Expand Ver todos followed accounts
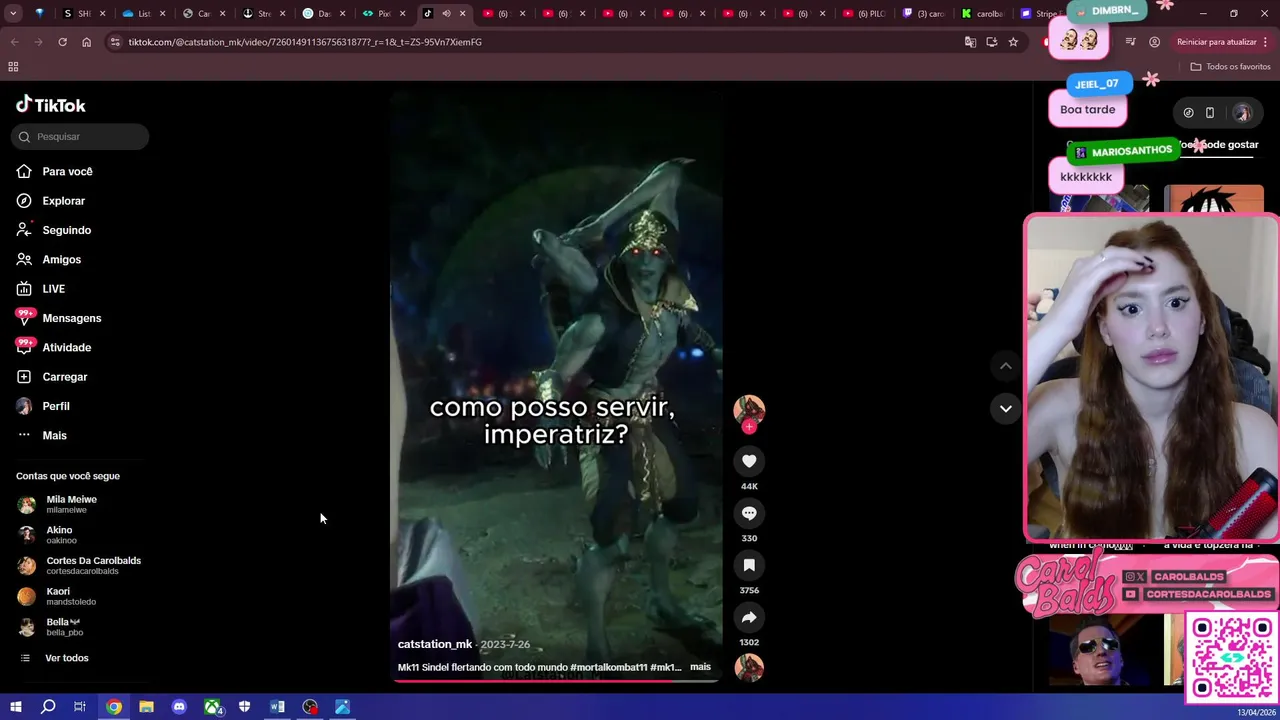This screenshot has height=720, width=1280. tap(54, 658)
